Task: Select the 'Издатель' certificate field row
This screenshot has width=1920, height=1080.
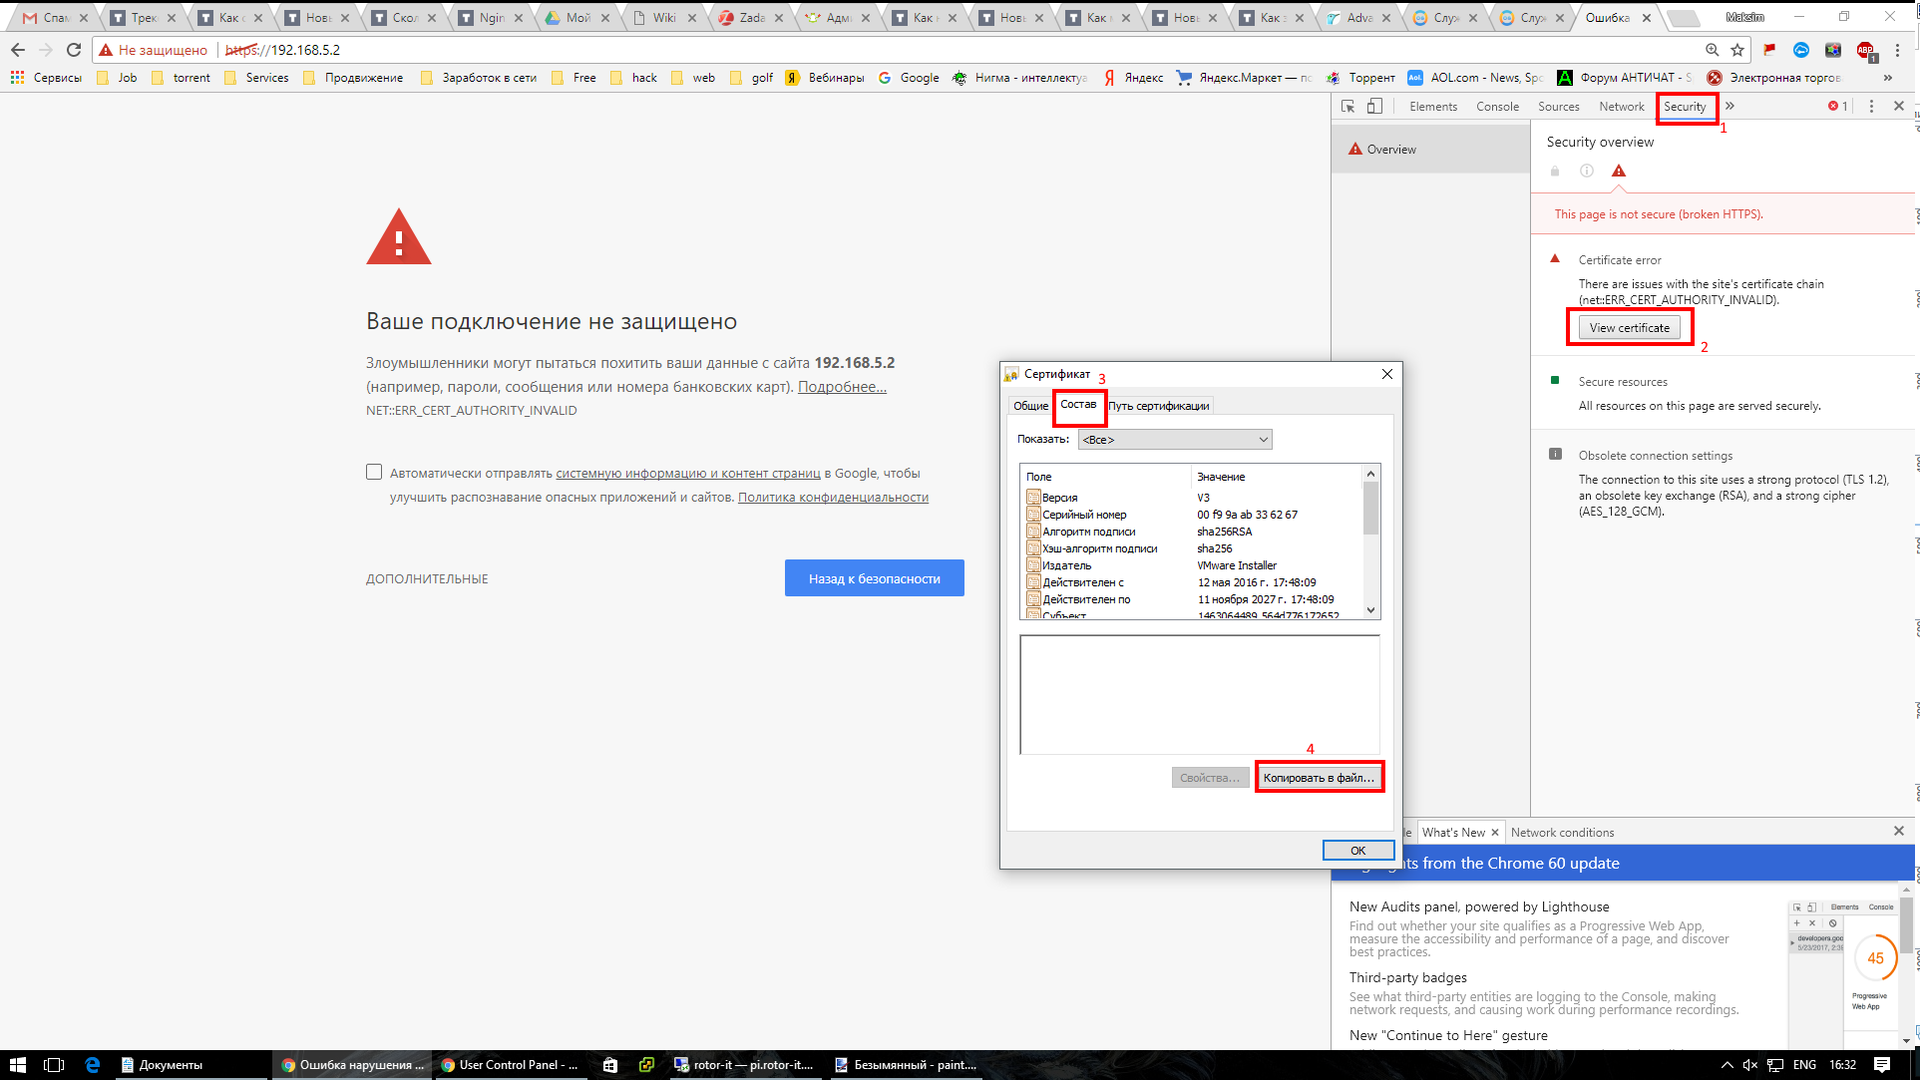Action: tap(1192, 565)
